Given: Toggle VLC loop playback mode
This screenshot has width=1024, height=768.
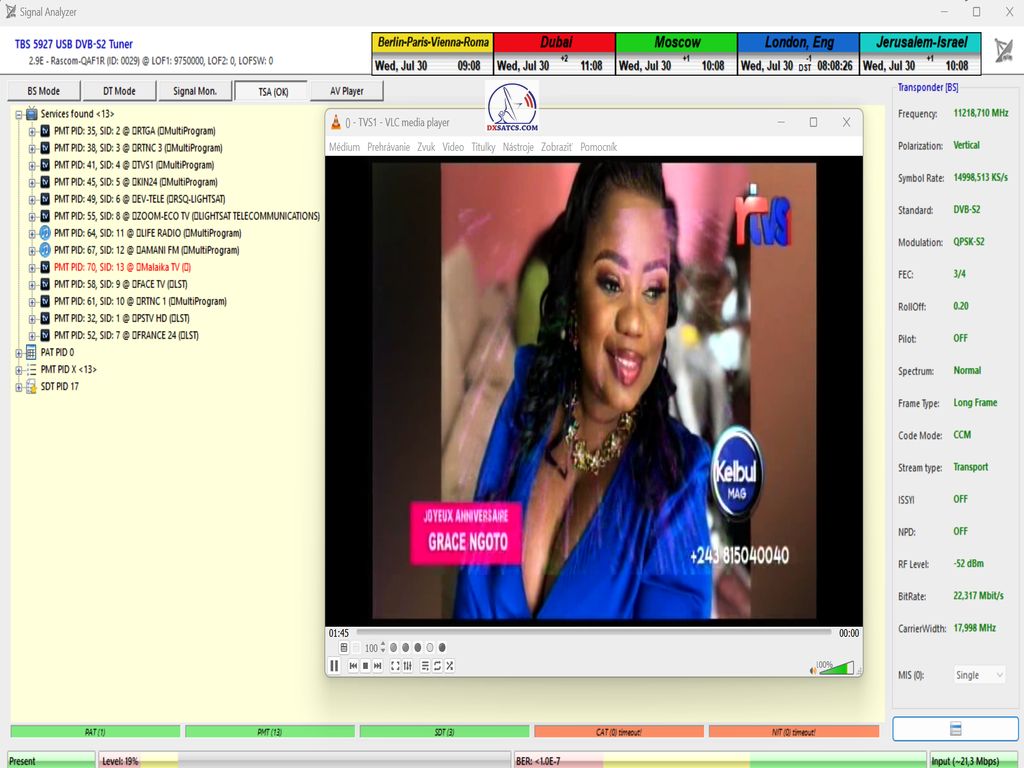Looking at the screenshot, I should [x=437, y=666].
